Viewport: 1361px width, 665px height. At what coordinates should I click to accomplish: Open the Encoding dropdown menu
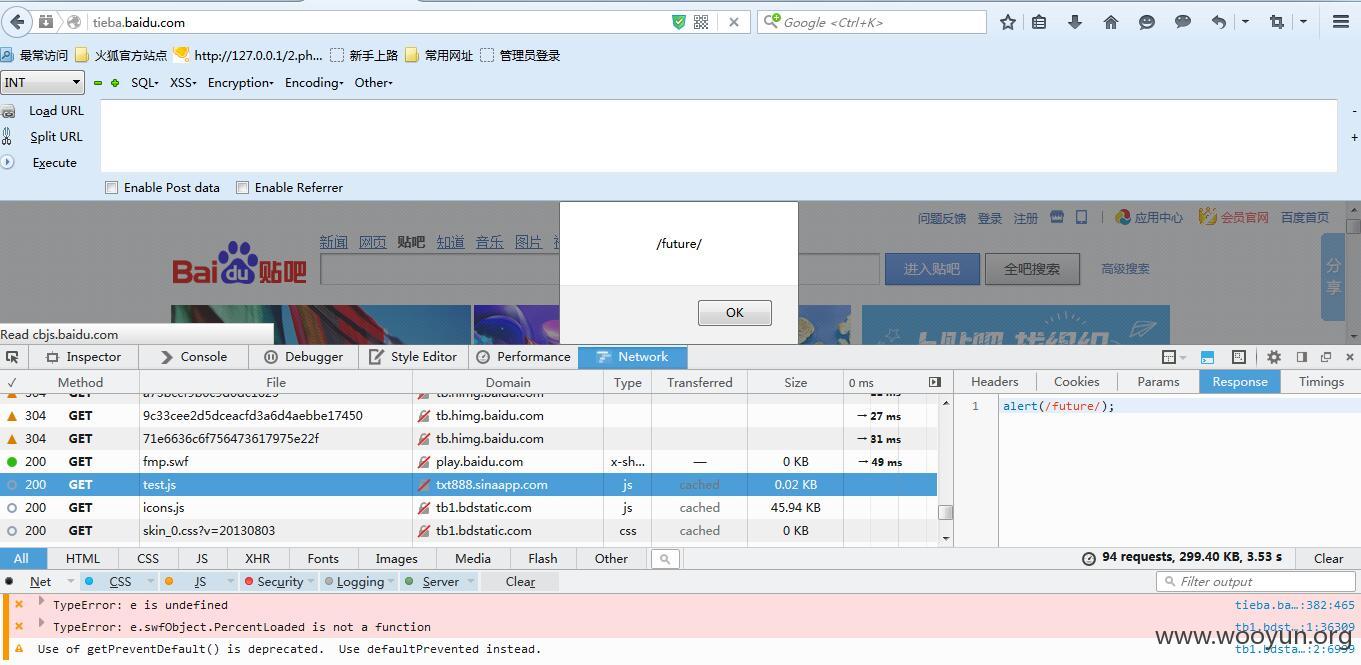(314, 83)
